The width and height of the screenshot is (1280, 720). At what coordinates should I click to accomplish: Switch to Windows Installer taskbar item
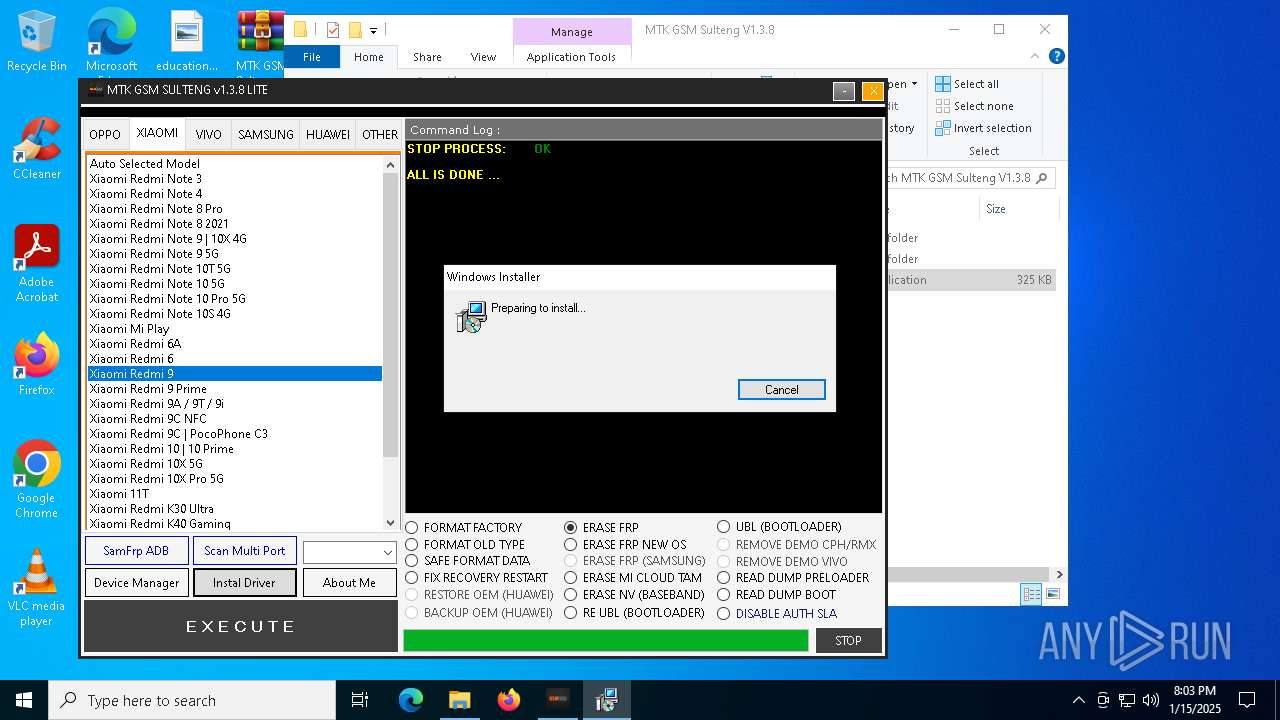click(x=606, y=700)
